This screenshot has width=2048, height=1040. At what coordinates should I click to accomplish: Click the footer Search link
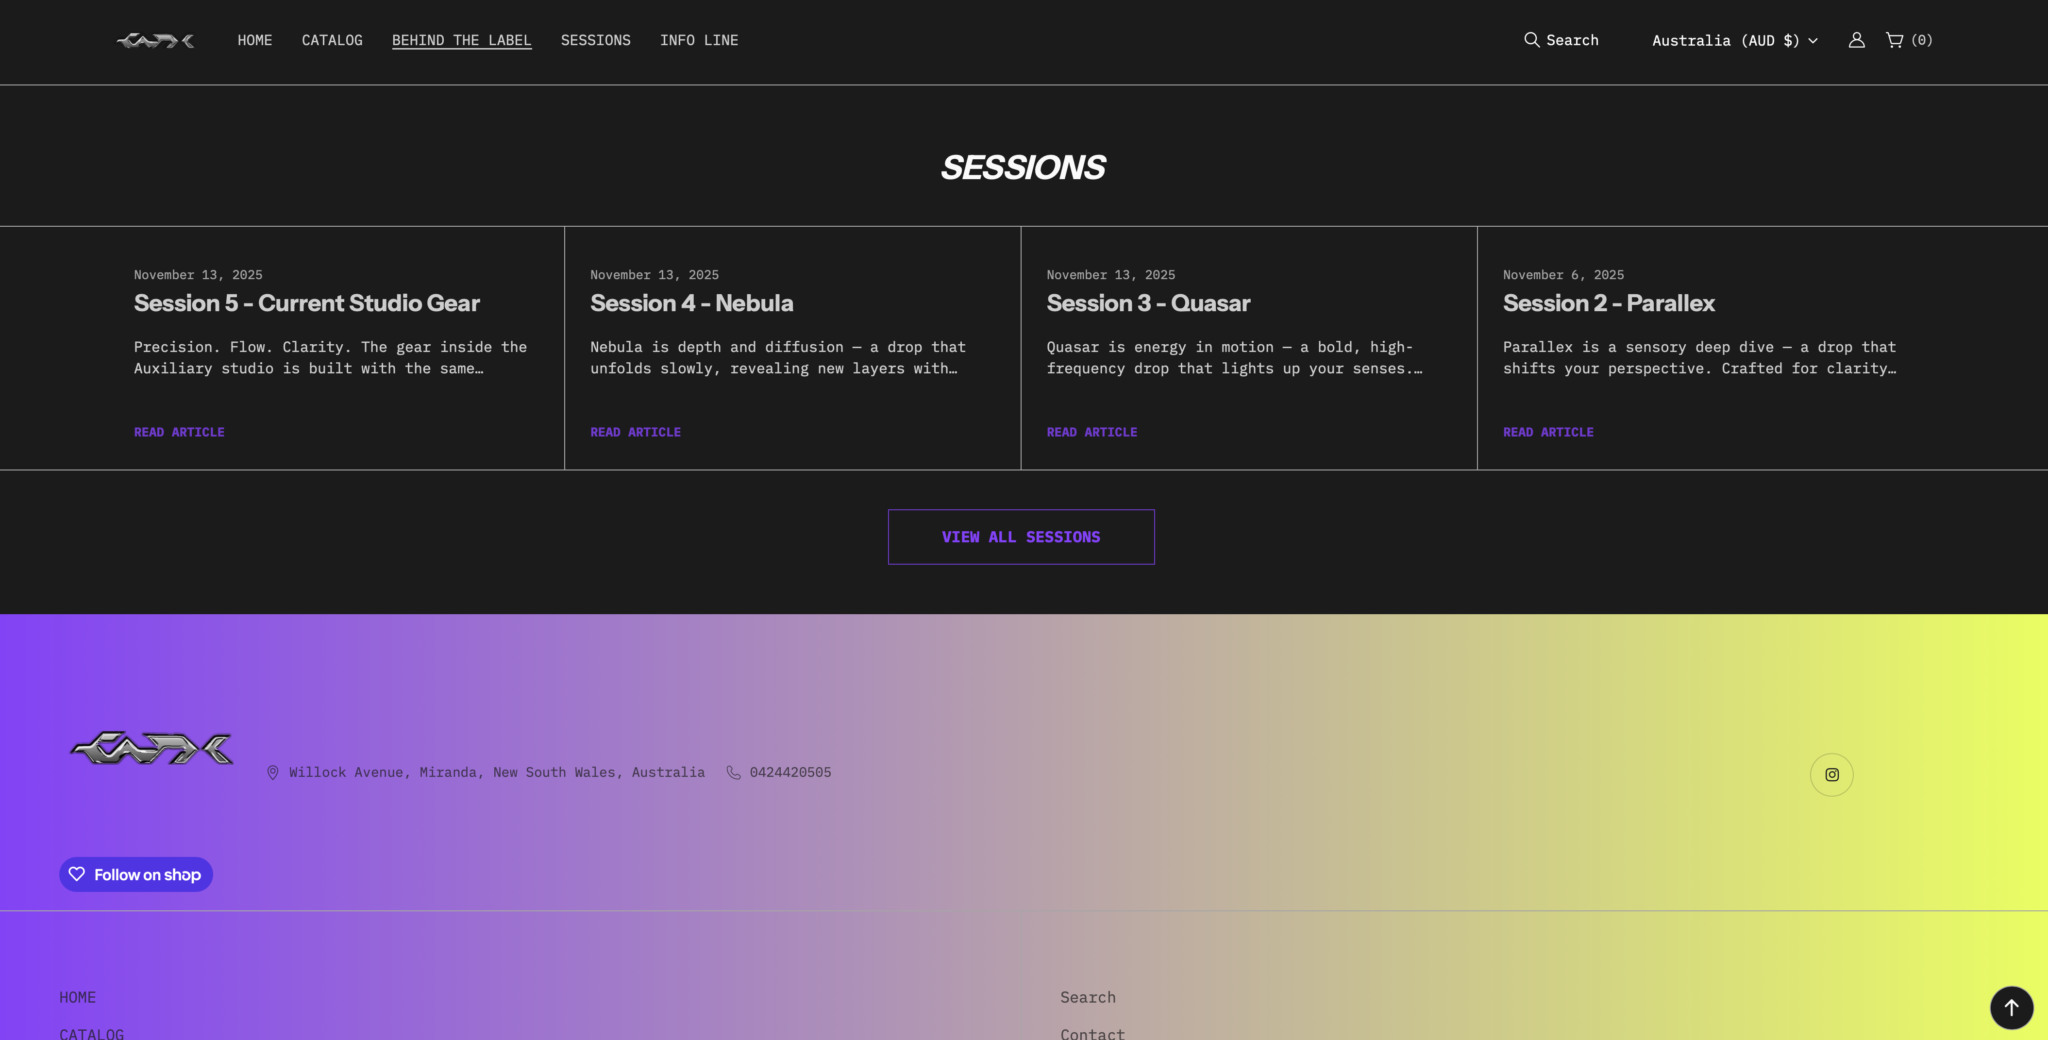tap(1087, 998)
